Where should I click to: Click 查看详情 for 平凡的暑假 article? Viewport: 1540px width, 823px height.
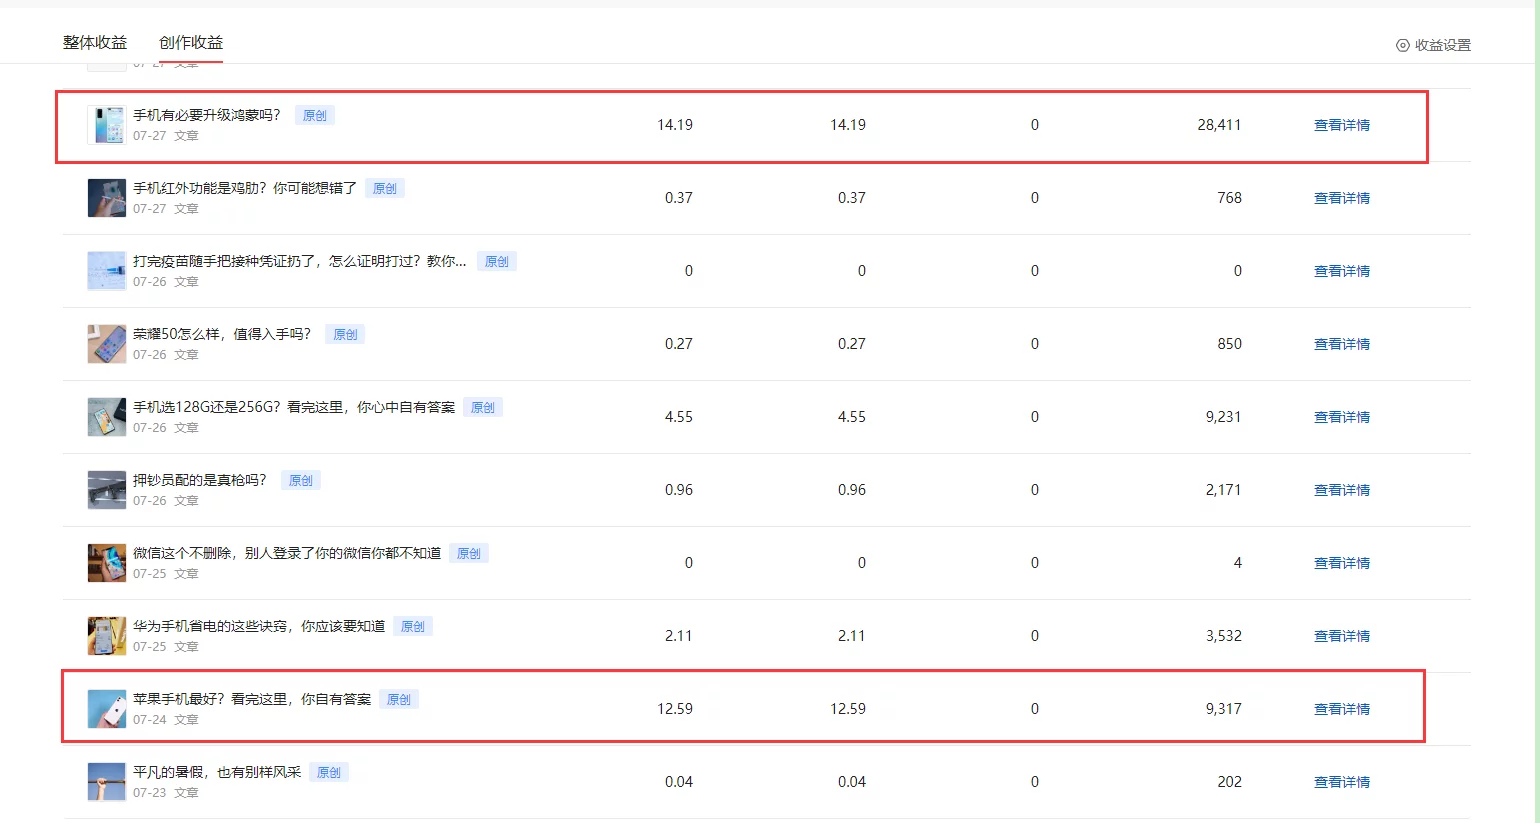tap(1342, 782)
